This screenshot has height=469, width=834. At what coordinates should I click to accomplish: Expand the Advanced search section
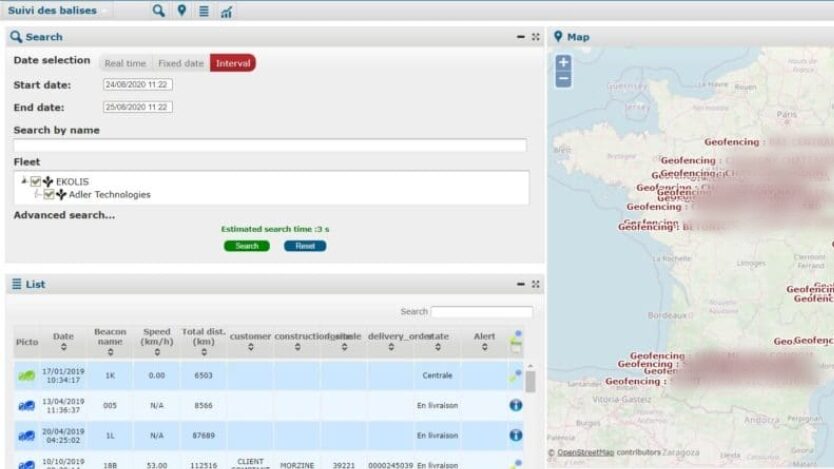[64, 215]
